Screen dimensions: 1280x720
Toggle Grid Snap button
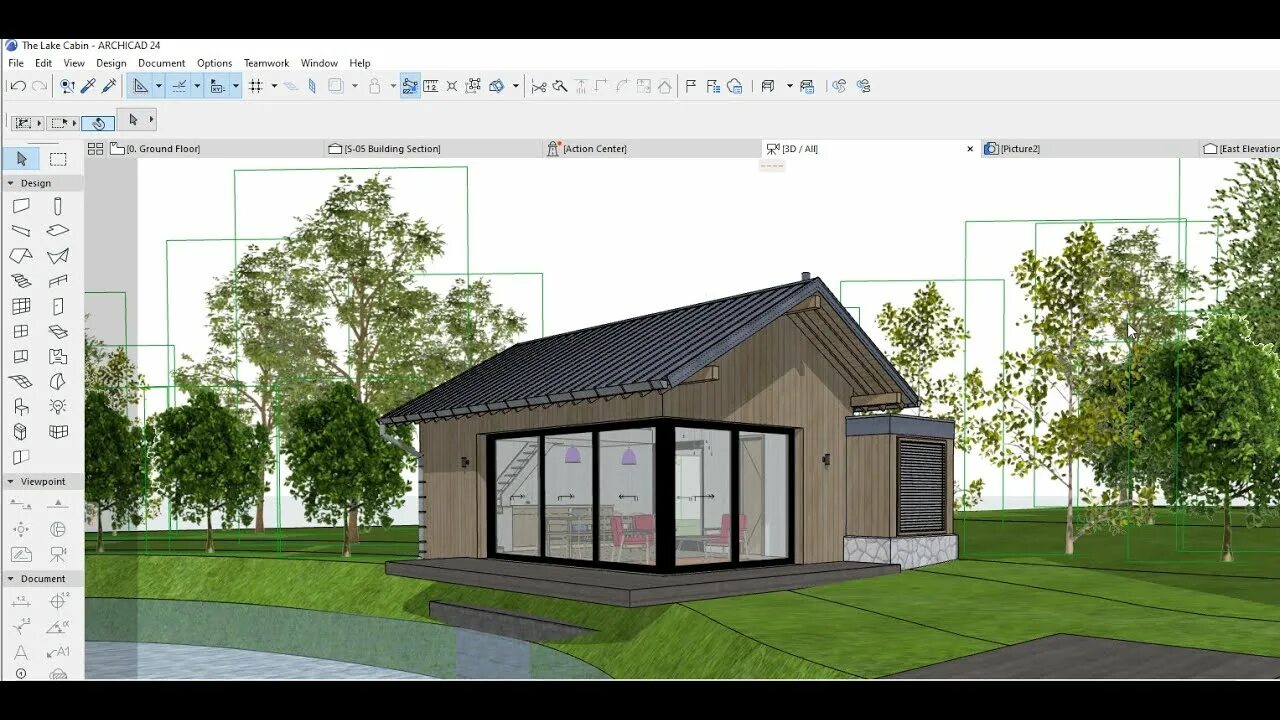click(256, 86)
